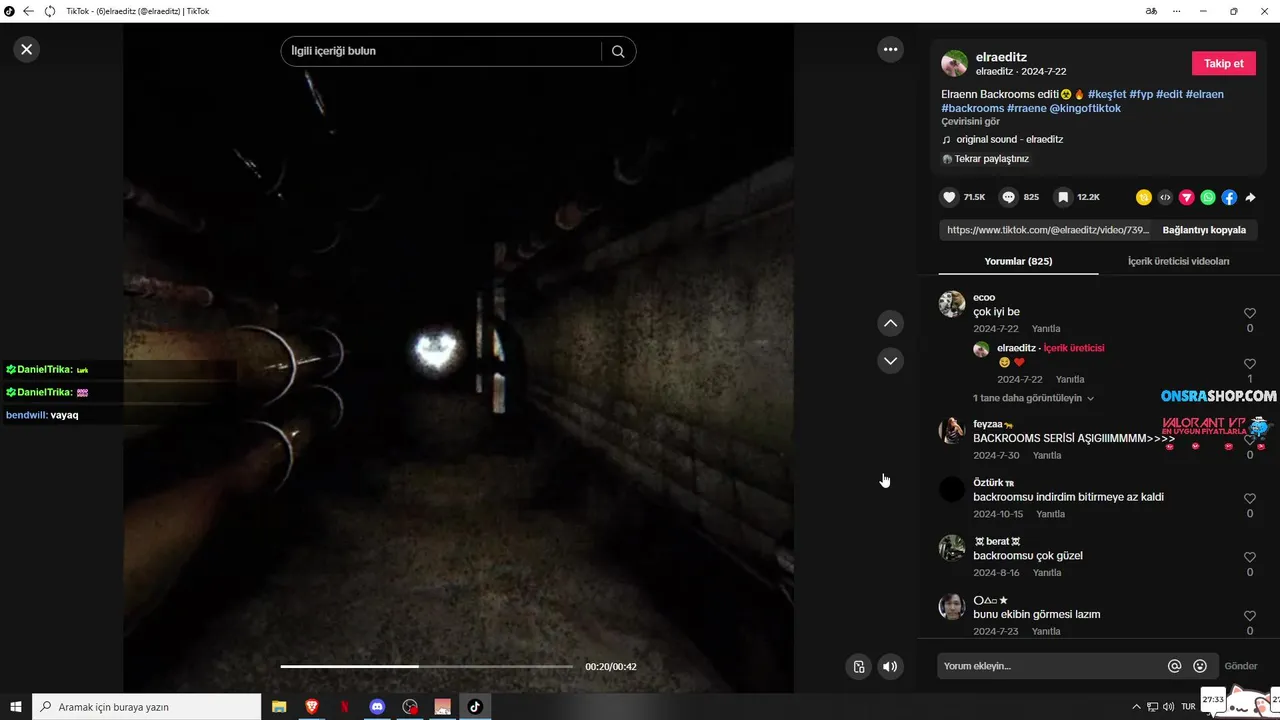The image size is (1280, 720).
Task: Click the video URL text field
Action: (1047, 230)
